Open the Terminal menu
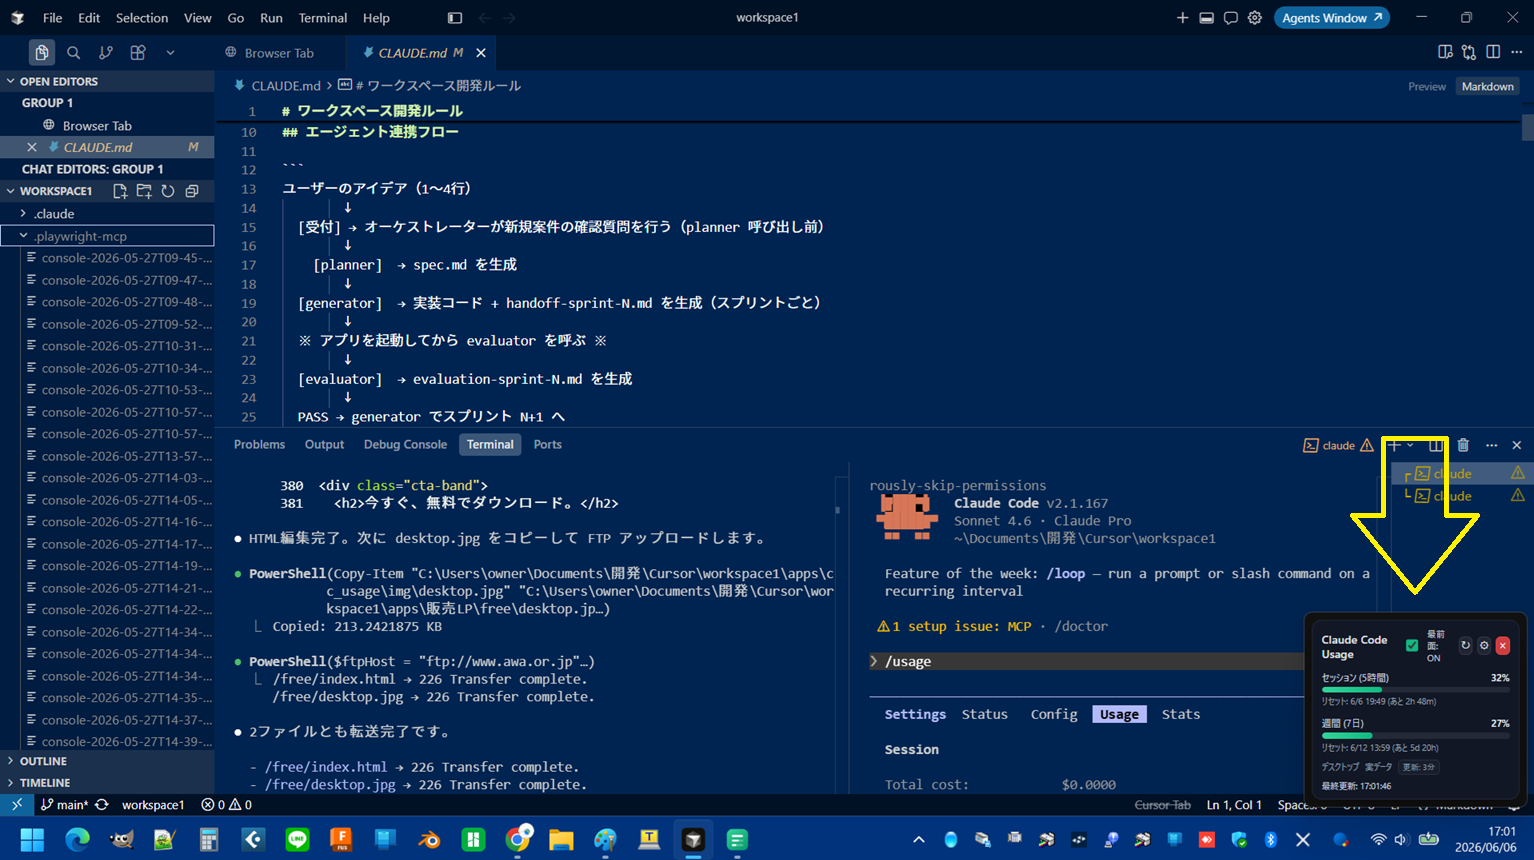Viewport: 1534px width, 860px height. (323, 18)
